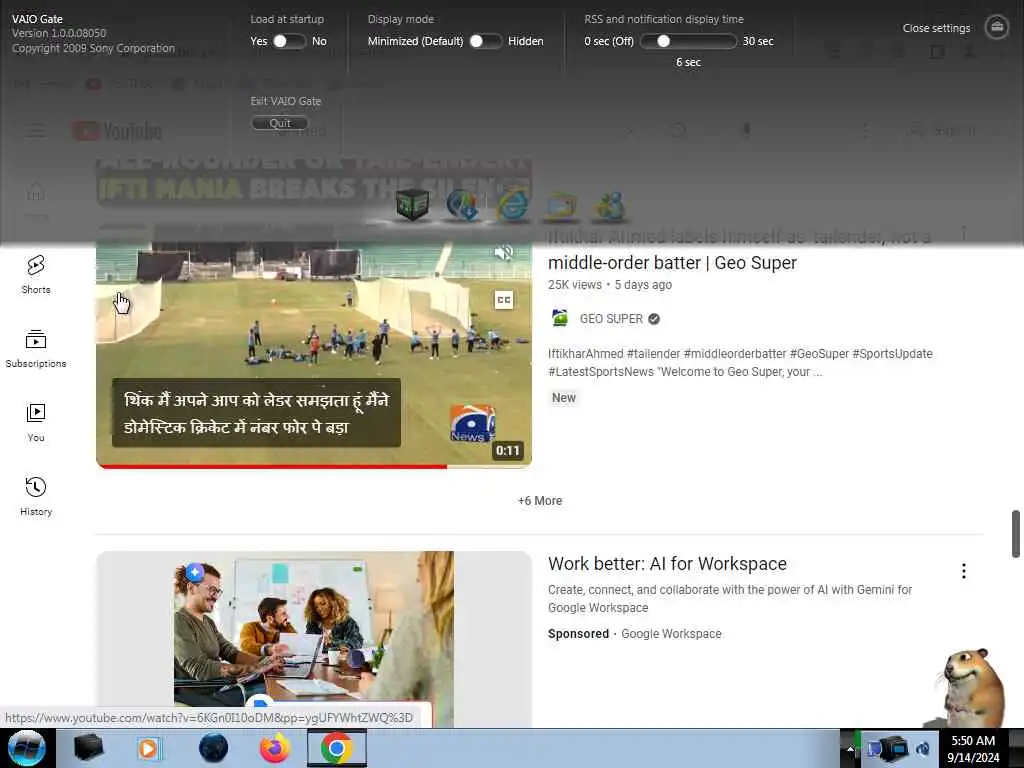Click the 'Yes' label under Load at startup

coord(259,41)
